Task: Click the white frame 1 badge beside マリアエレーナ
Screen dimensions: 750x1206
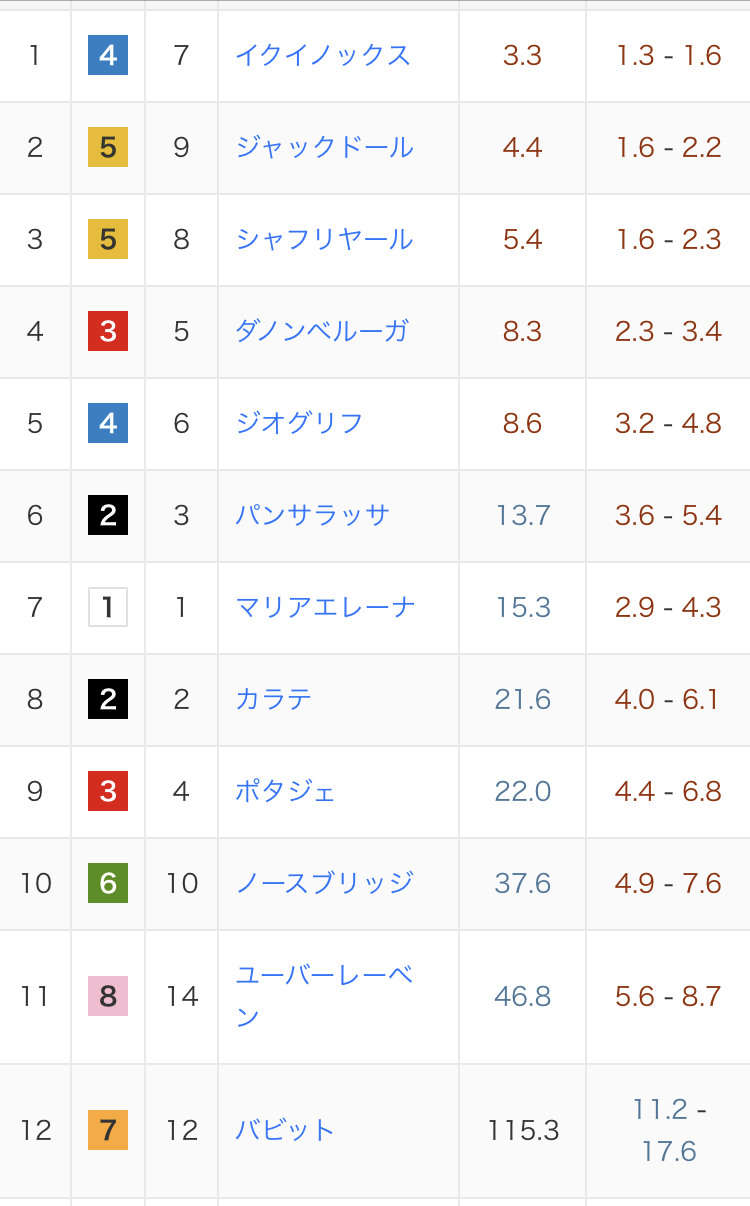Action: (x=108, y=607)
